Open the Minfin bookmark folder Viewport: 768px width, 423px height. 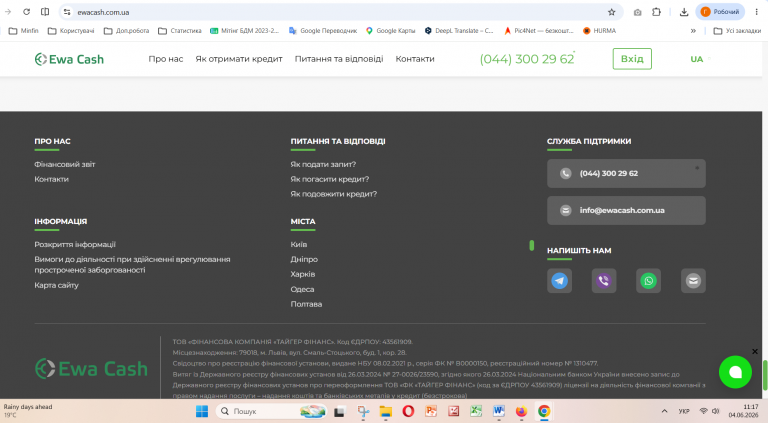pos(24,30)
